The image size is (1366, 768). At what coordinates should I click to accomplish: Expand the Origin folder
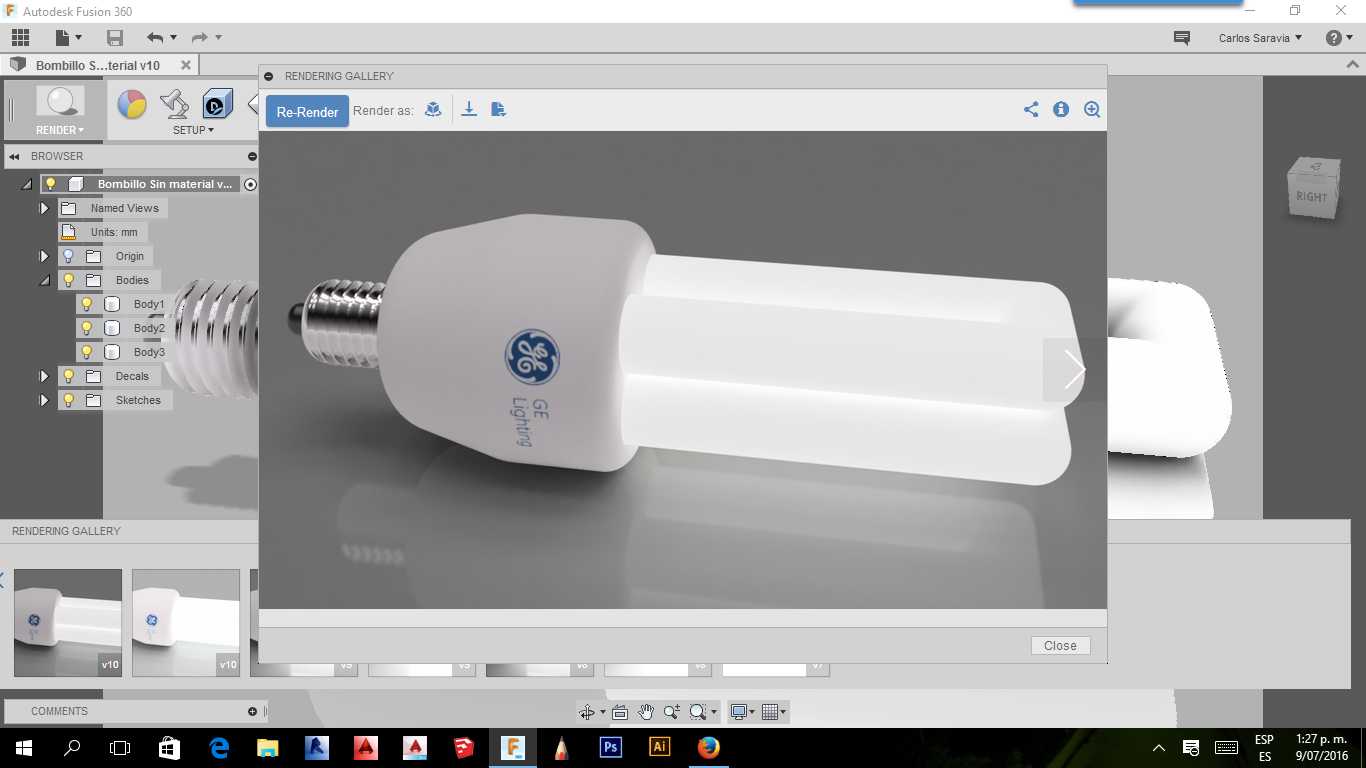pyautogui.click(x=44, y=256)
